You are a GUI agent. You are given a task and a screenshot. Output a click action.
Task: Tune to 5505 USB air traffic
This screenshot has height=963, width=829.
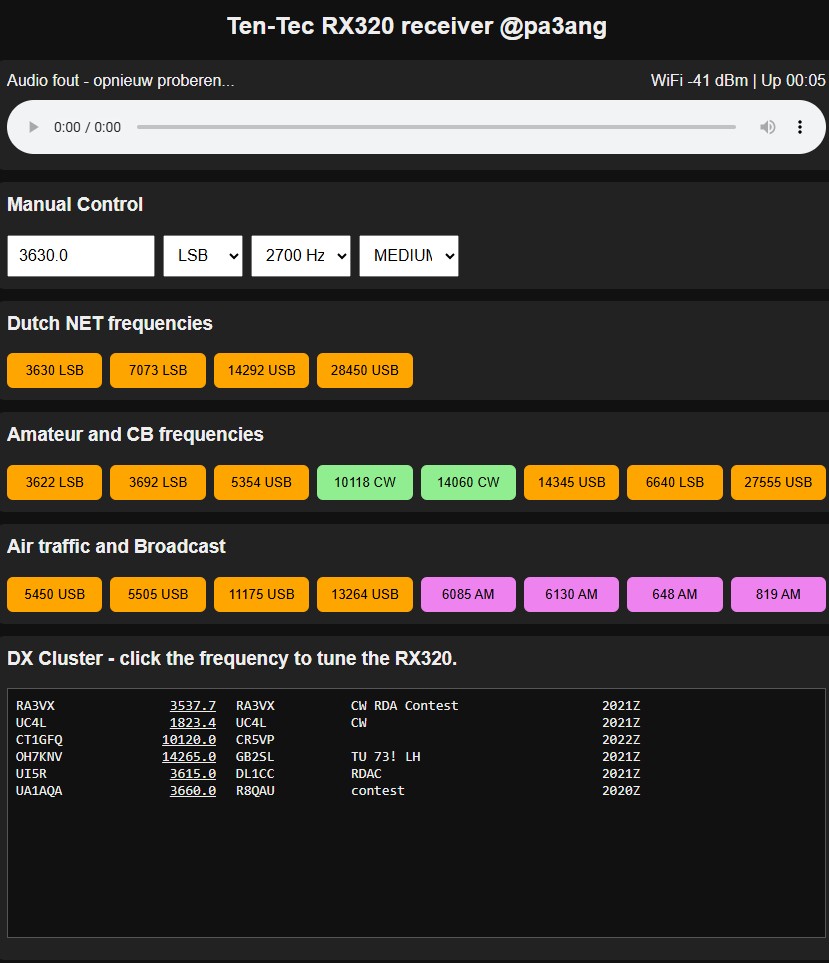pos(158,595)
